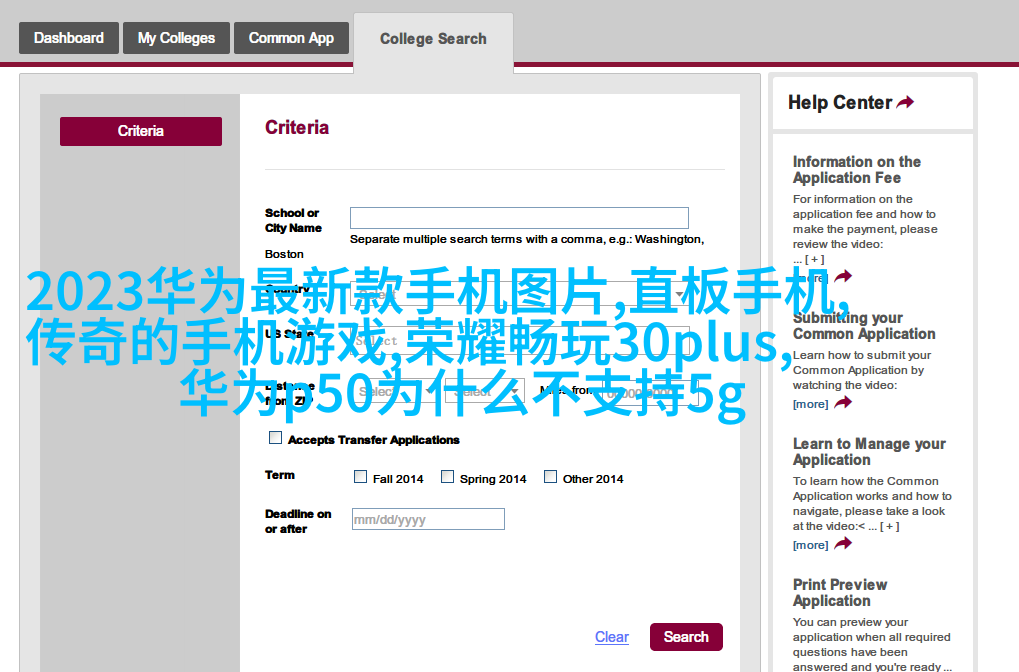
Task: Open the US State select dropdown
Action: (519, 340)
